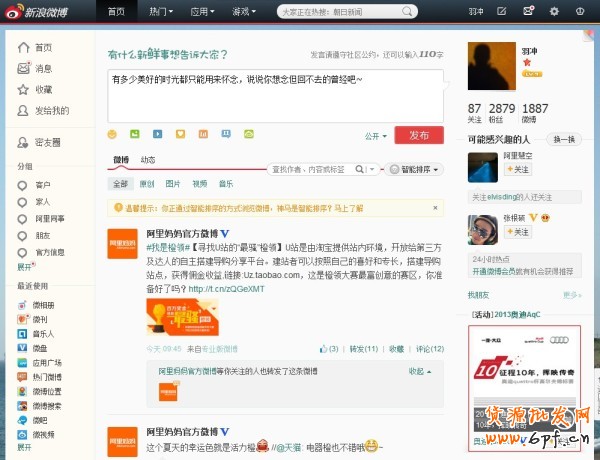Click 换一换 to refresh suggestions

click(x=564, y=139)
